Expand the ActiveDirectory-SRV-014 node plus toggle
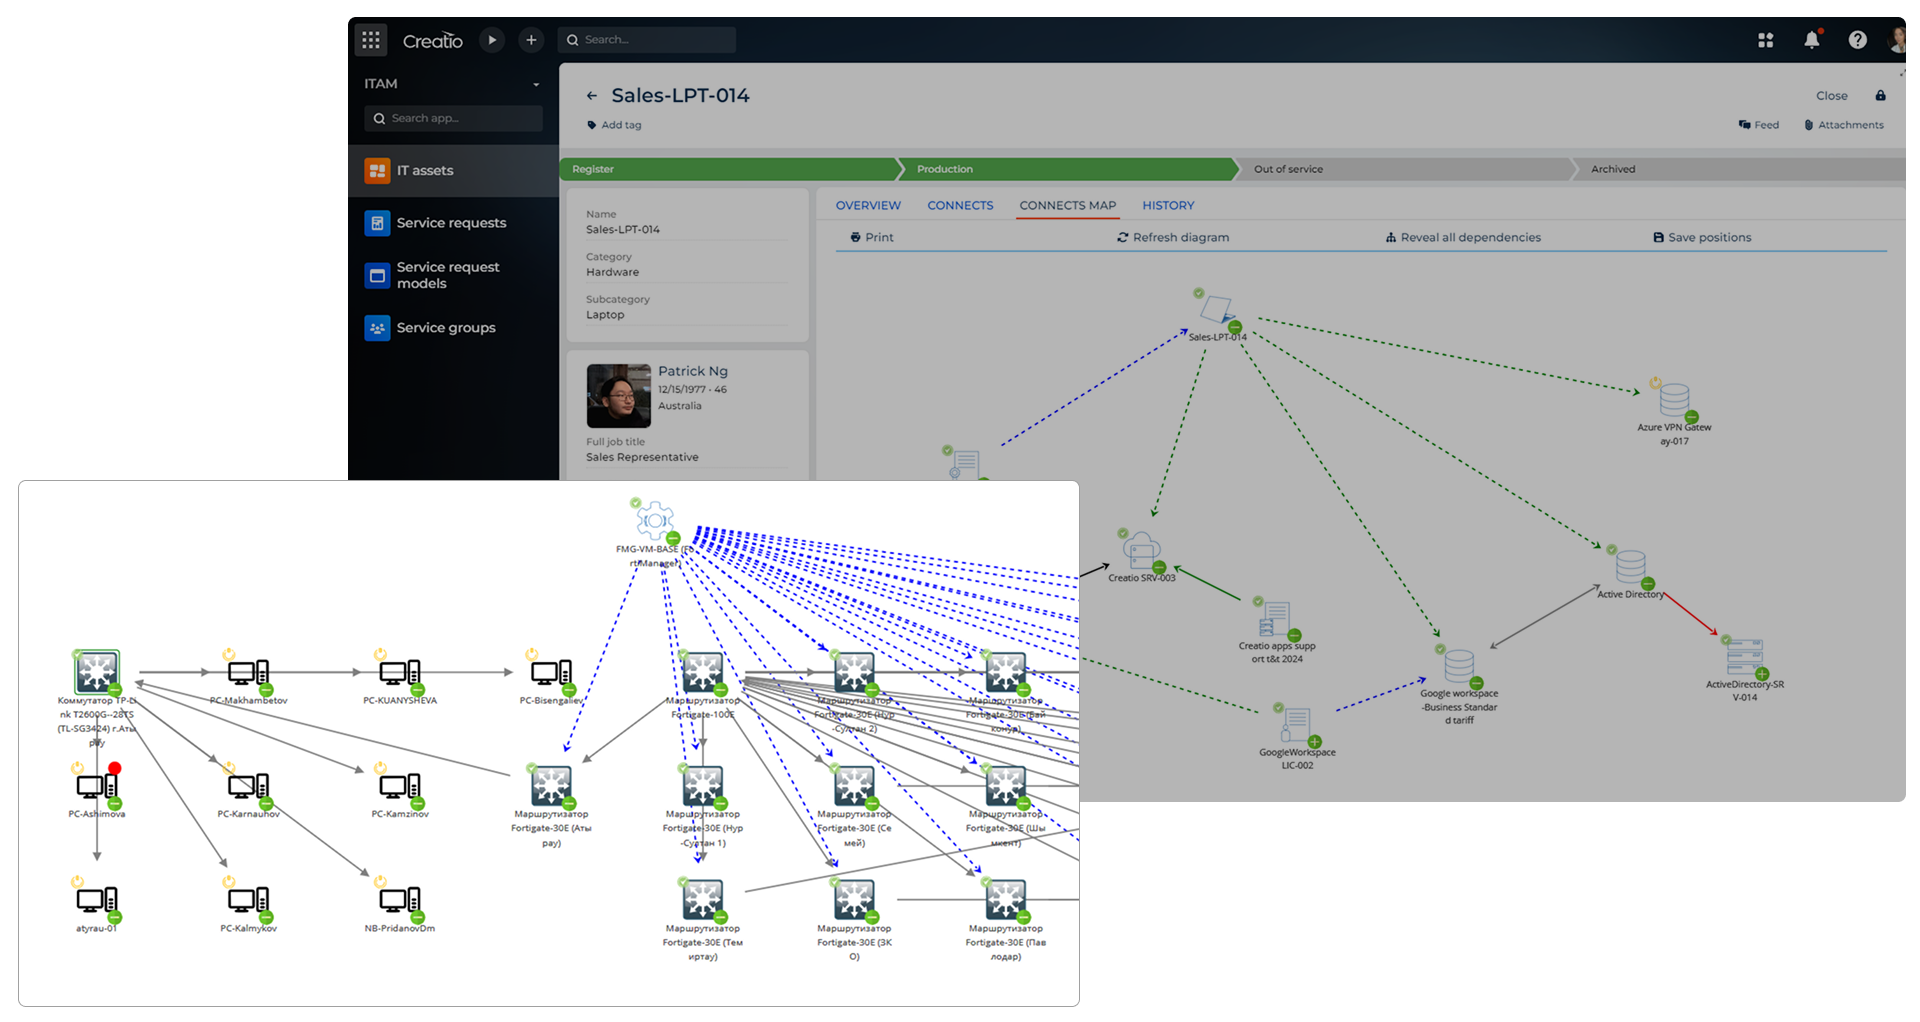1920x1022 pixels. (x=1762, y=674)
